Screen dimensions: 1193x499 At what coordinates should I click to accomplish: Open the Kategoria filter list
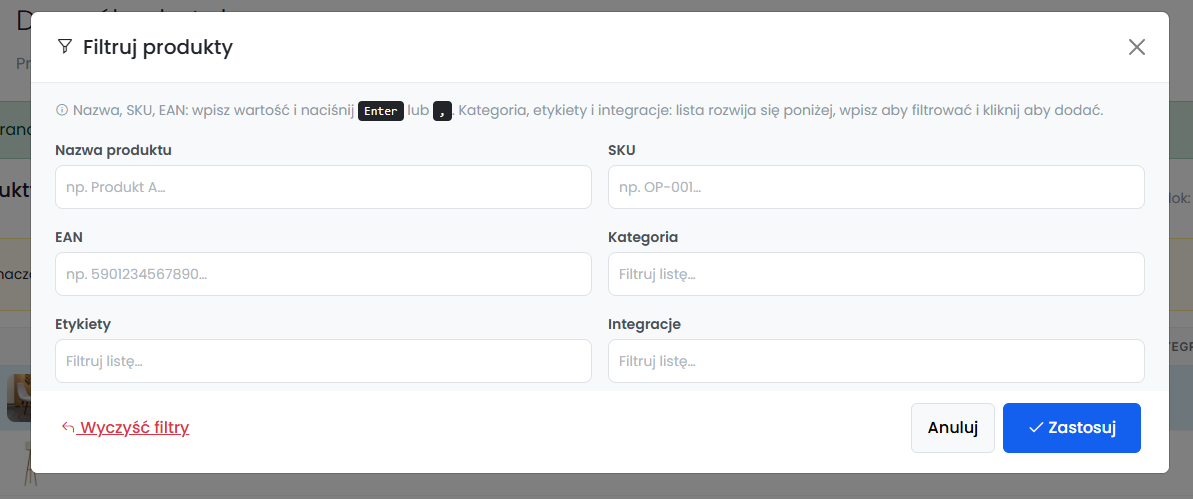[876, 274]
